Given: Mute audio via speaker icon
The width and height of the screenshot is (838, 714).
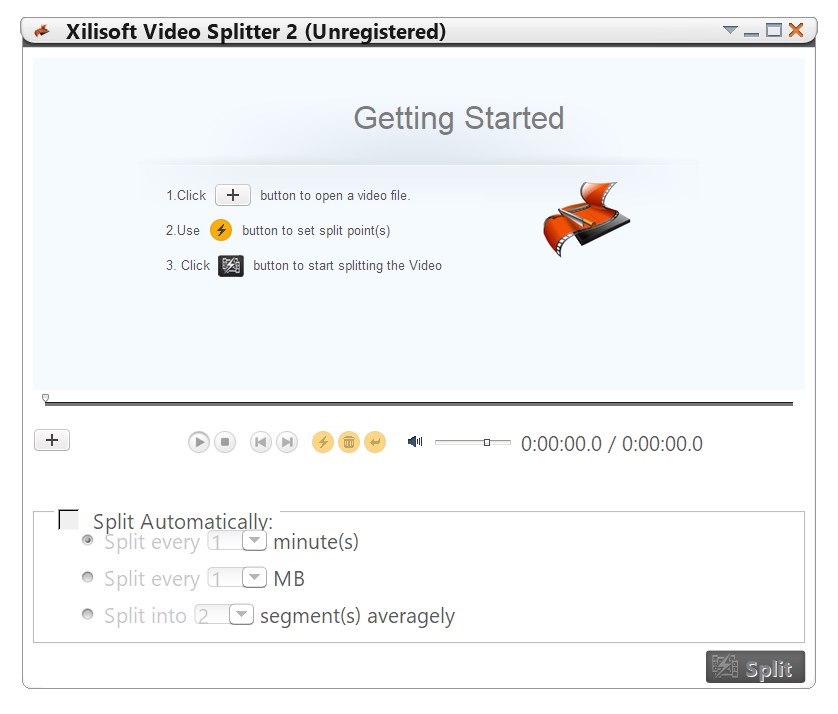Looking at the screenshot, I should [415, 442].
